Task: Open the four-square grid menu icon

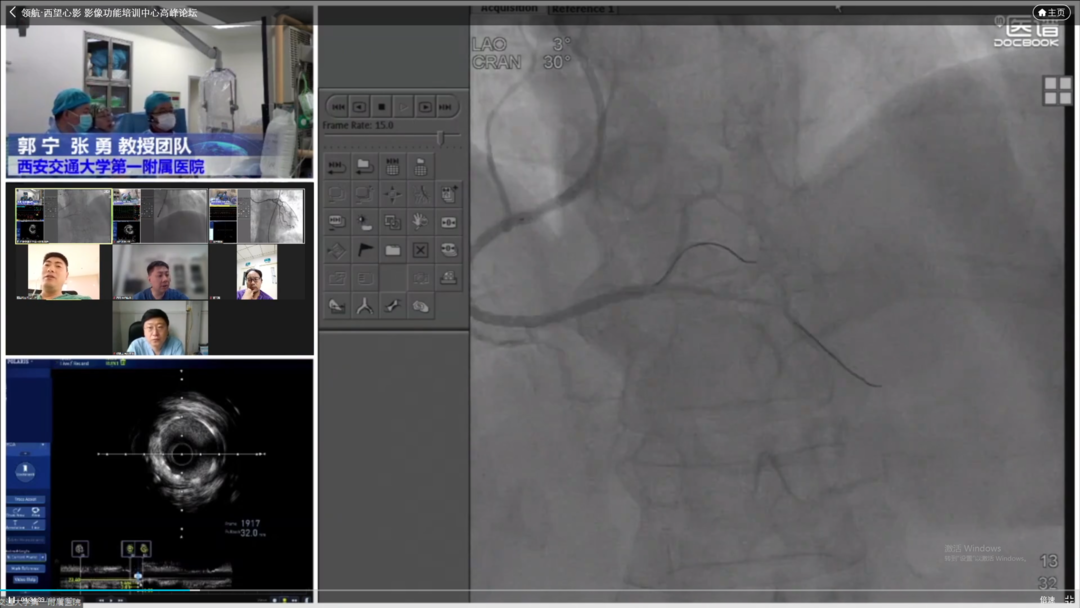Action: [x=1057, y=90]
